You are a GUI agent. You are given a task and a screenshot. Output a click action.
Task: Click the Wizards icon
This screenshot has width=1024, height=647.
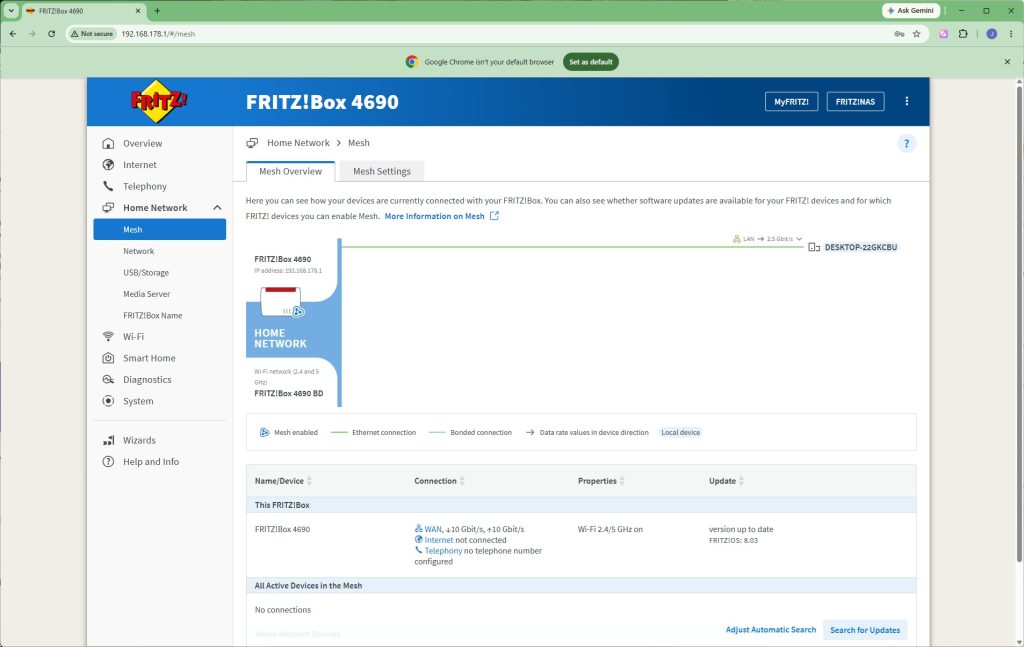click(108, 440)
